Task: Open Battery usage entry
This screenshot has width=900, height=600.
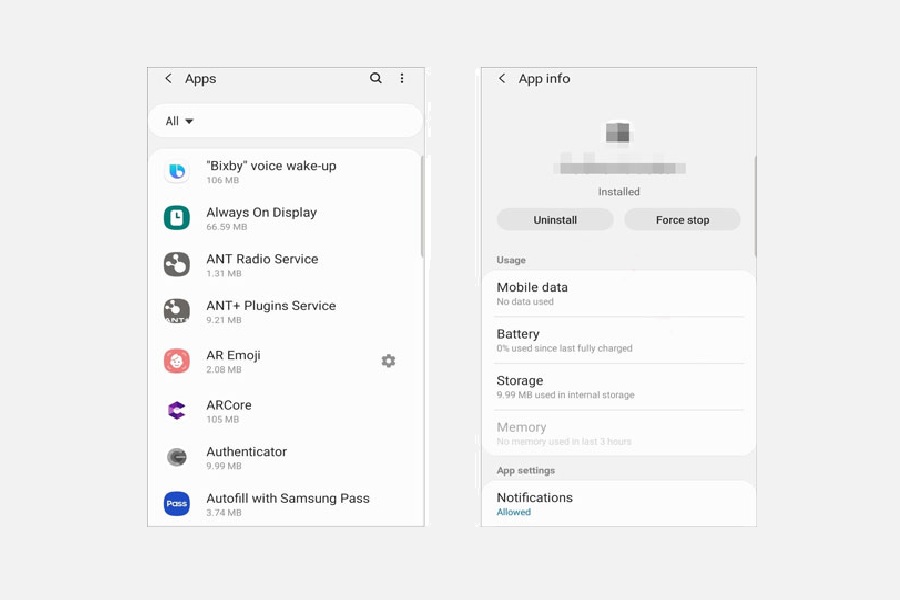Action: [x=618, y=340]
